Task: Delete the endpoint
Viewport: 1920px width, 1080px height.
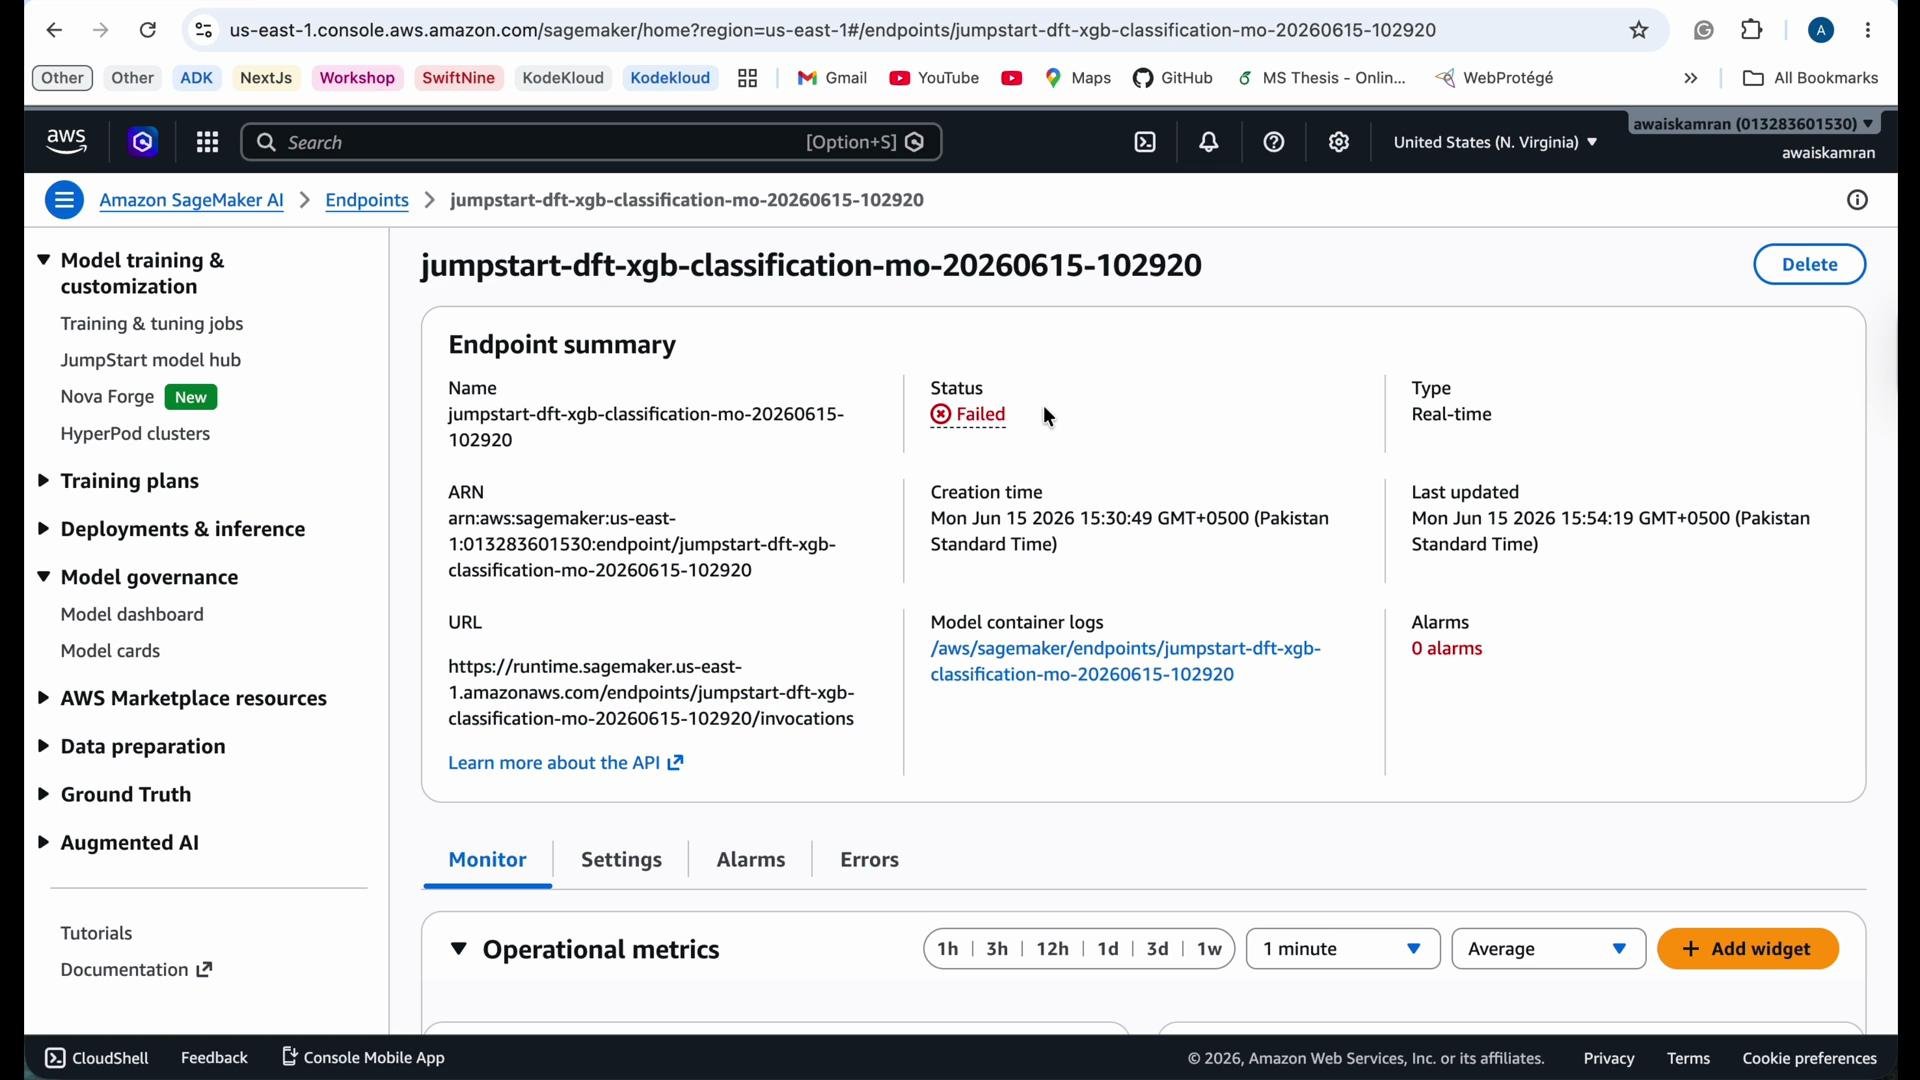Action: [x=1809, y=264]
